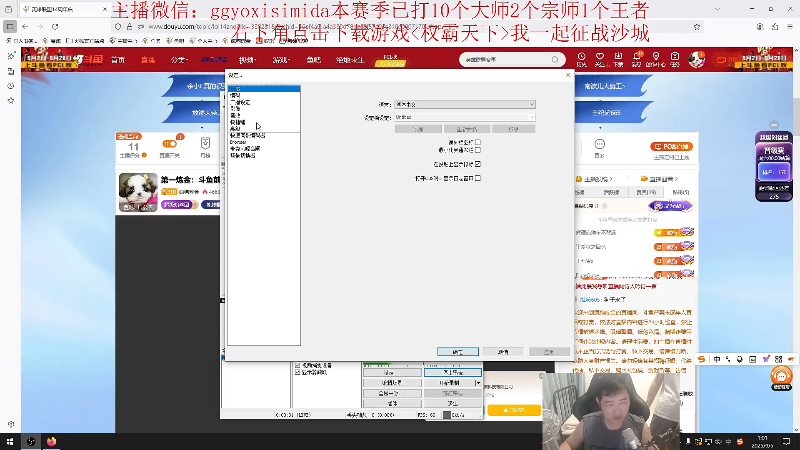Switch to Firefox from the taskbar

coord(52,441)
